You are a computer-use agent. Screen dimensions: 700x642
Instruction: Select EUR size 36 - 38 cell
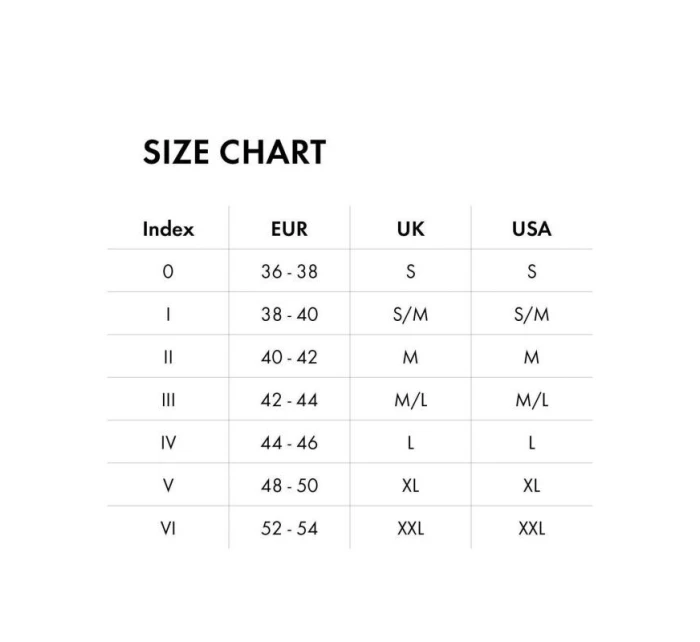289,272
